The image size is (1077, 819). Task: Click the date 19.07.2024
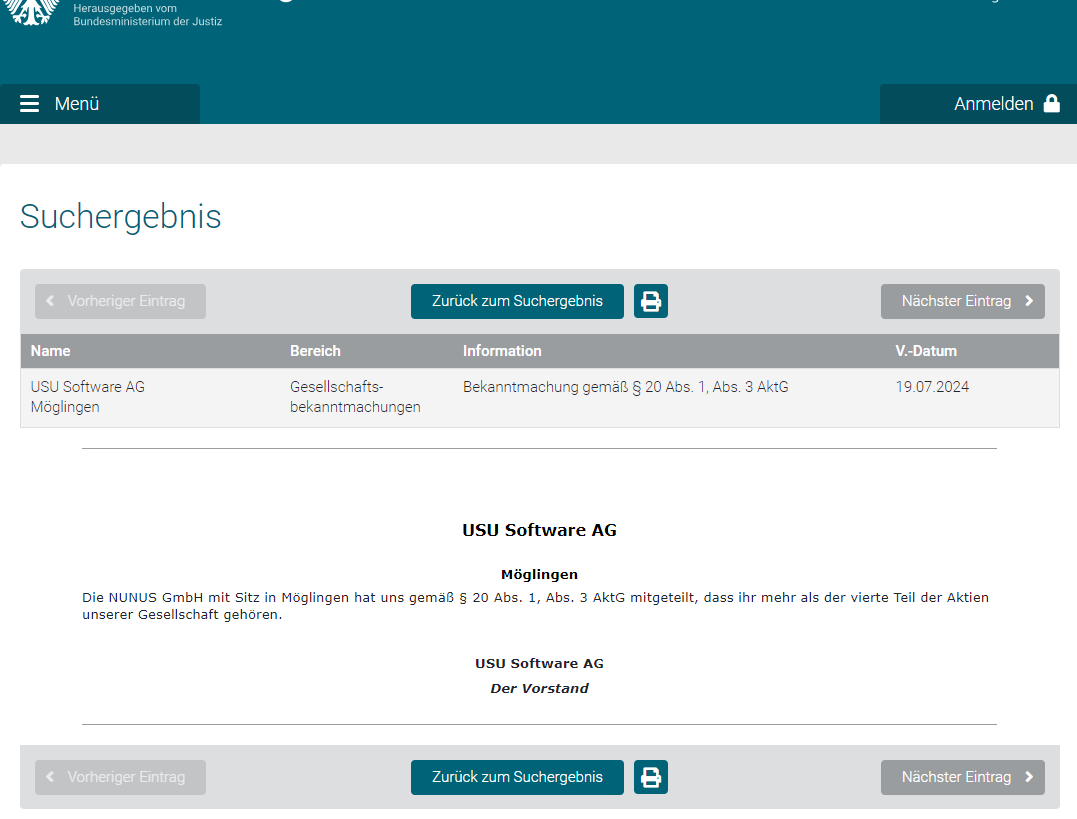(x=932, y=387)
